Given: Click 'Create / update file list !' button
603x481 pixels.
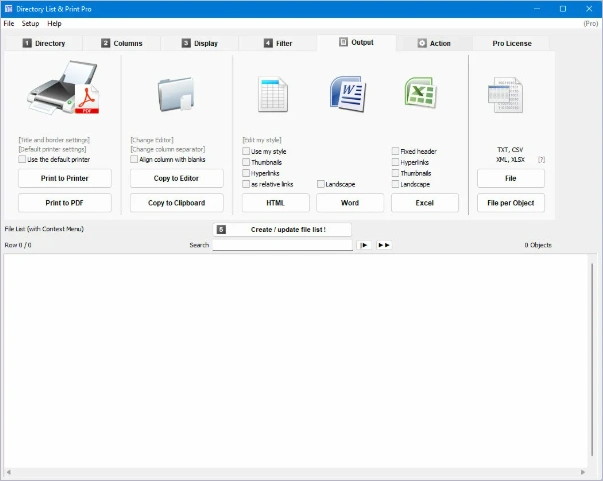Looking at the screenshot, I should click(x=284, y=229).
